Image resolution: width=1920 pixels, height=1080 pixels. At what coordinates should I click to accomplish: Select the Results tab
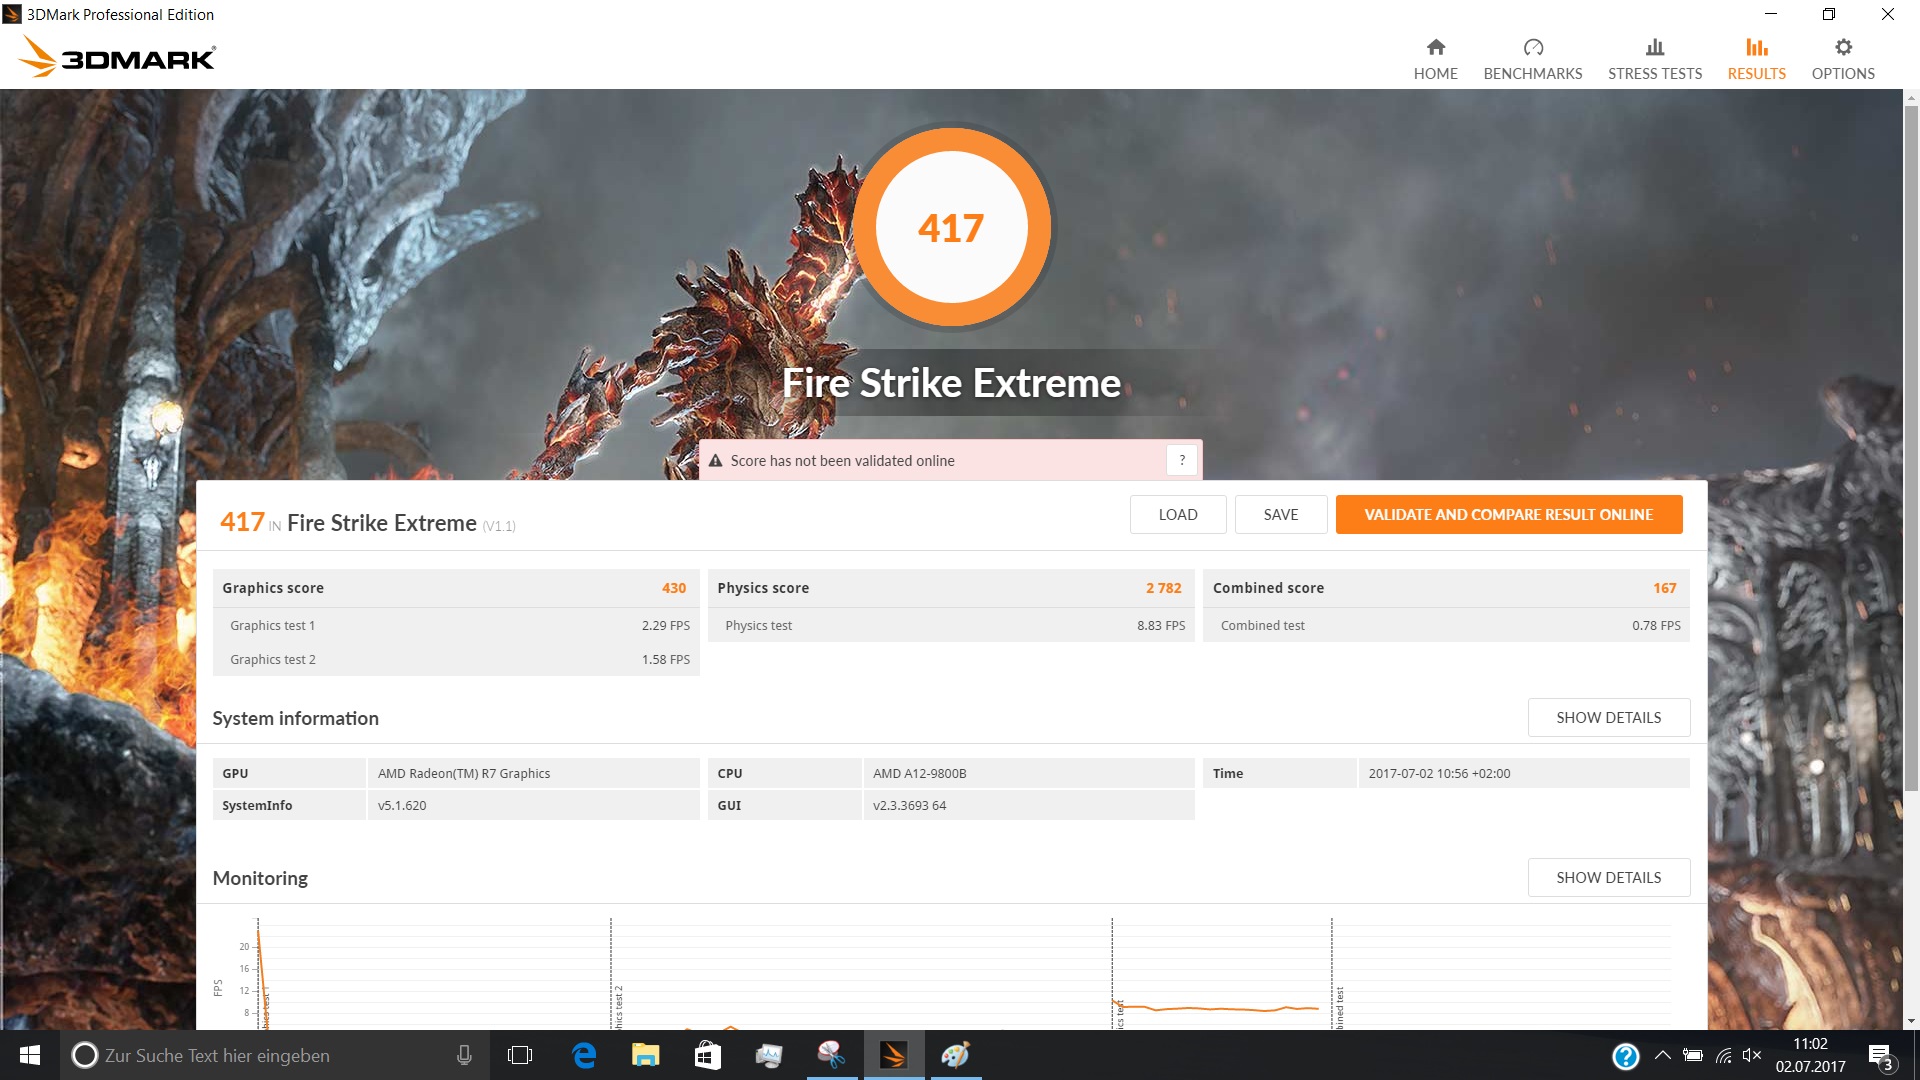pyautogui.click(x=1756, y=60)
